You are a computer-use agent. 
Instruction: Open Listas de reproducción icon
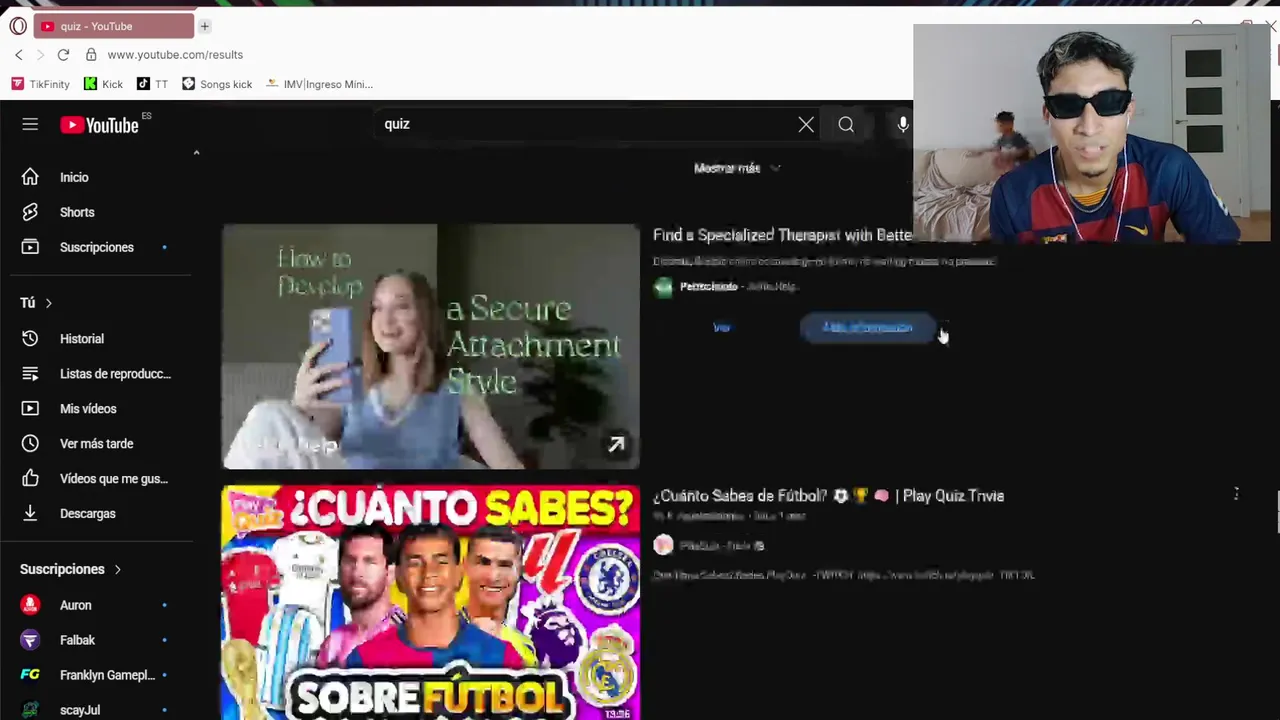(x=30, y=373)
